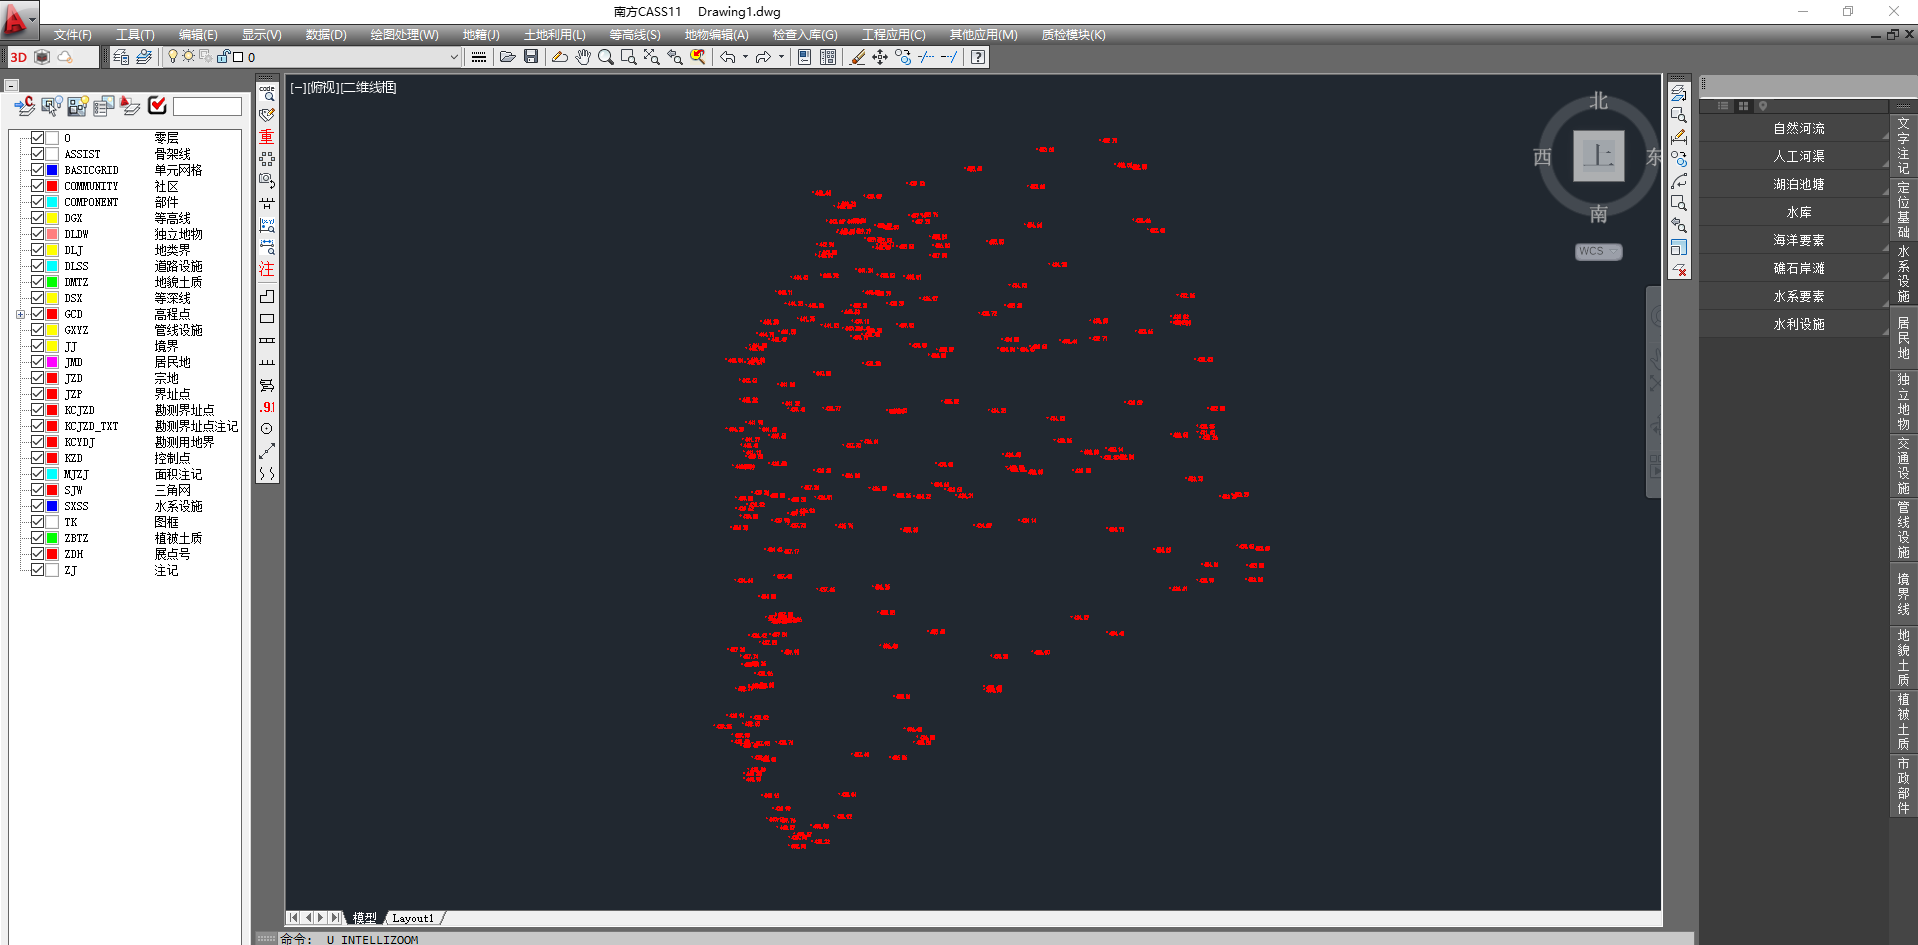Screen dimensions: 1918x945
Task: Click the Open file folder icon
Action: tap(508, 57)
